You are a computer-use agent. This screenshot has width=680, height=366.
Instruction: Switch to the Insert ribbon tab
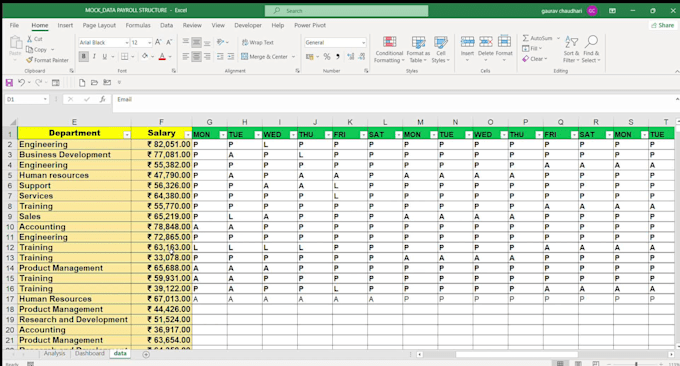tap(65, 25)
